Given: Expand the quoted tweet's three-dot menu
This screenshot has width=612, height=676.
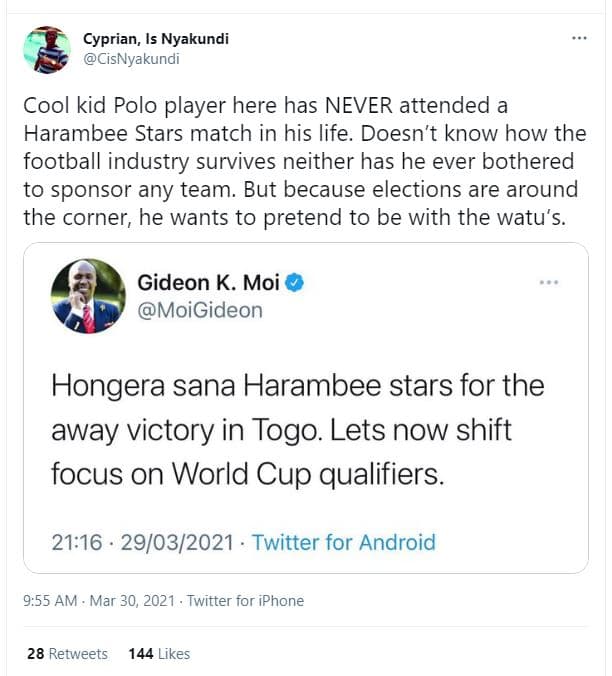Looking at the screenshot, I should coord(548,283).
